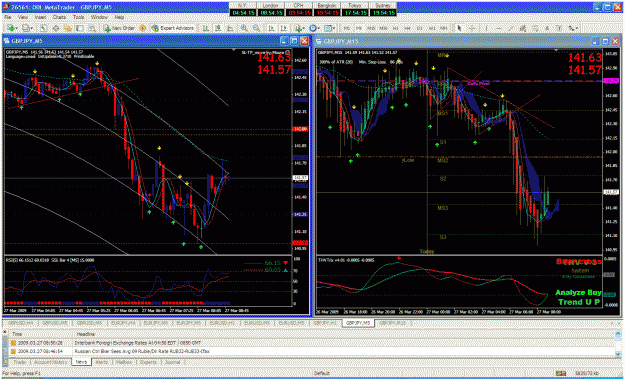
Task: Zoom out on the chart
Action: coord(256,28)
